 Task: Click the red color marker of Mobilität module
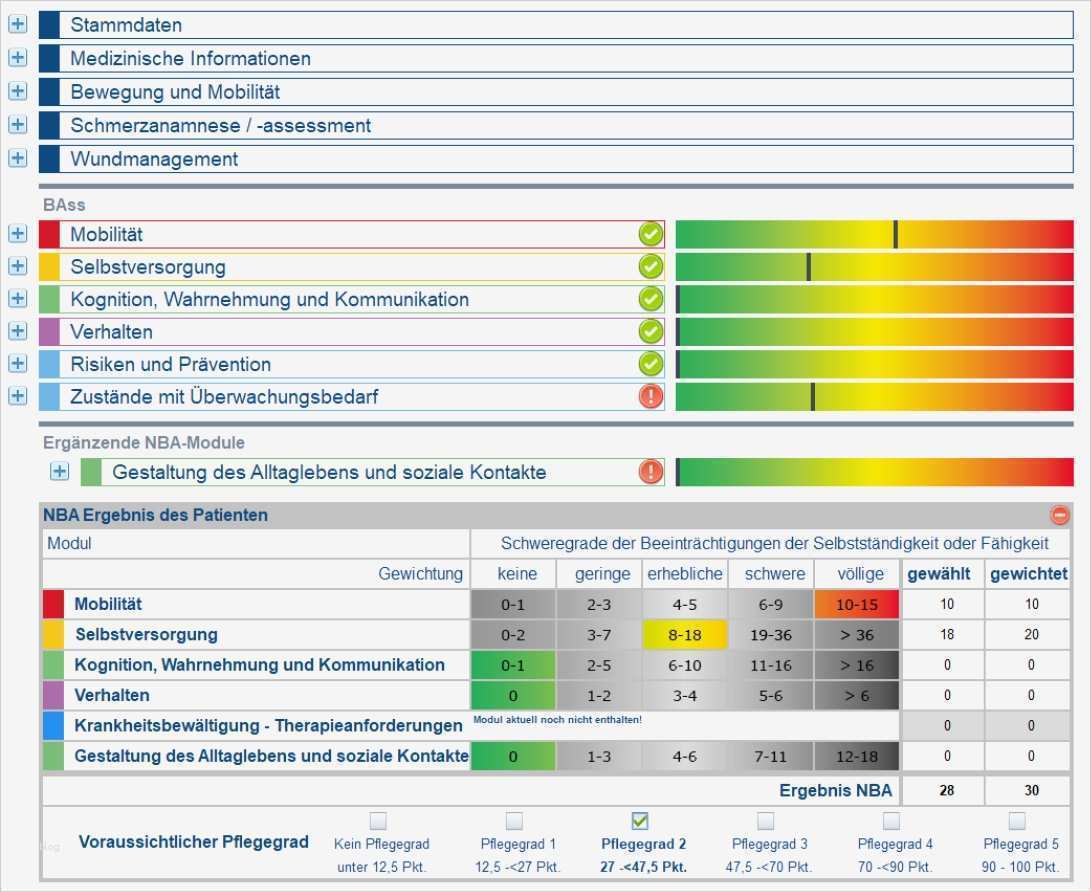[x=49, y=234]
